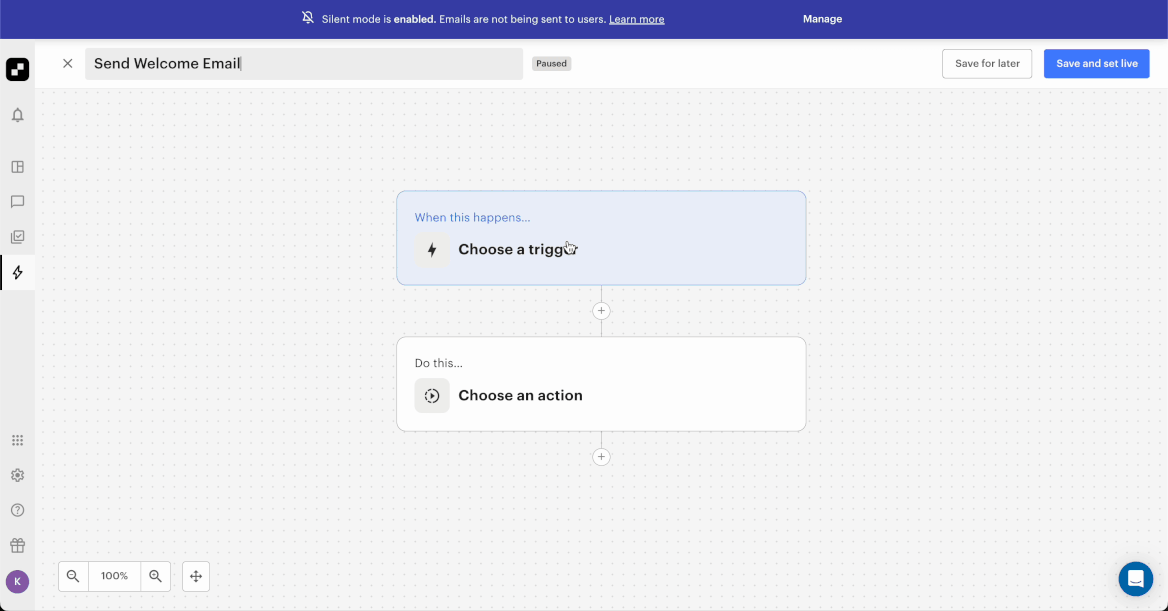
Task: Click the crossed-out bell silent mode icon
Action: point(308,18)
